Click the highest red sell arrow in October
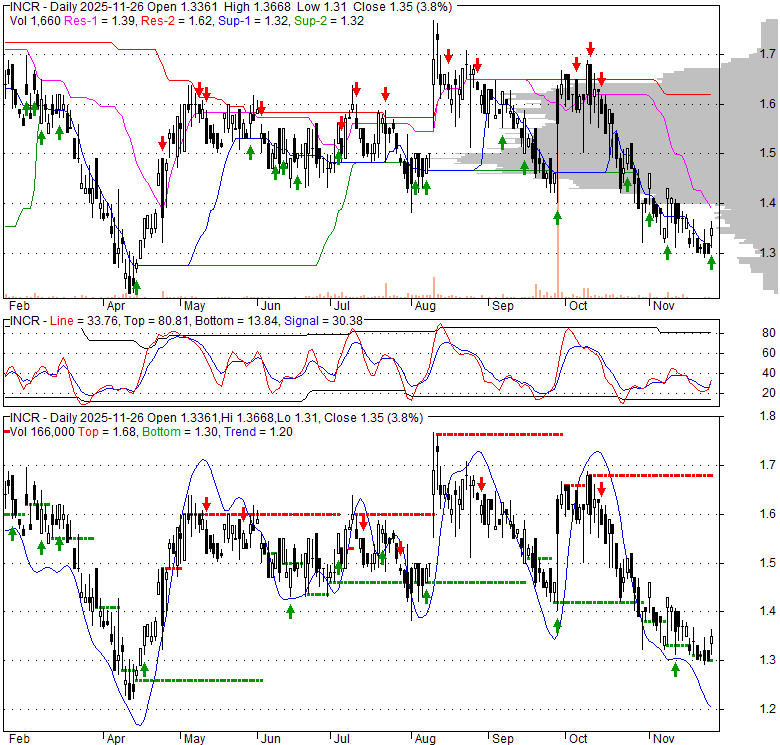The height and width of the screenshot is (745, 780). [x=590, y=48]
